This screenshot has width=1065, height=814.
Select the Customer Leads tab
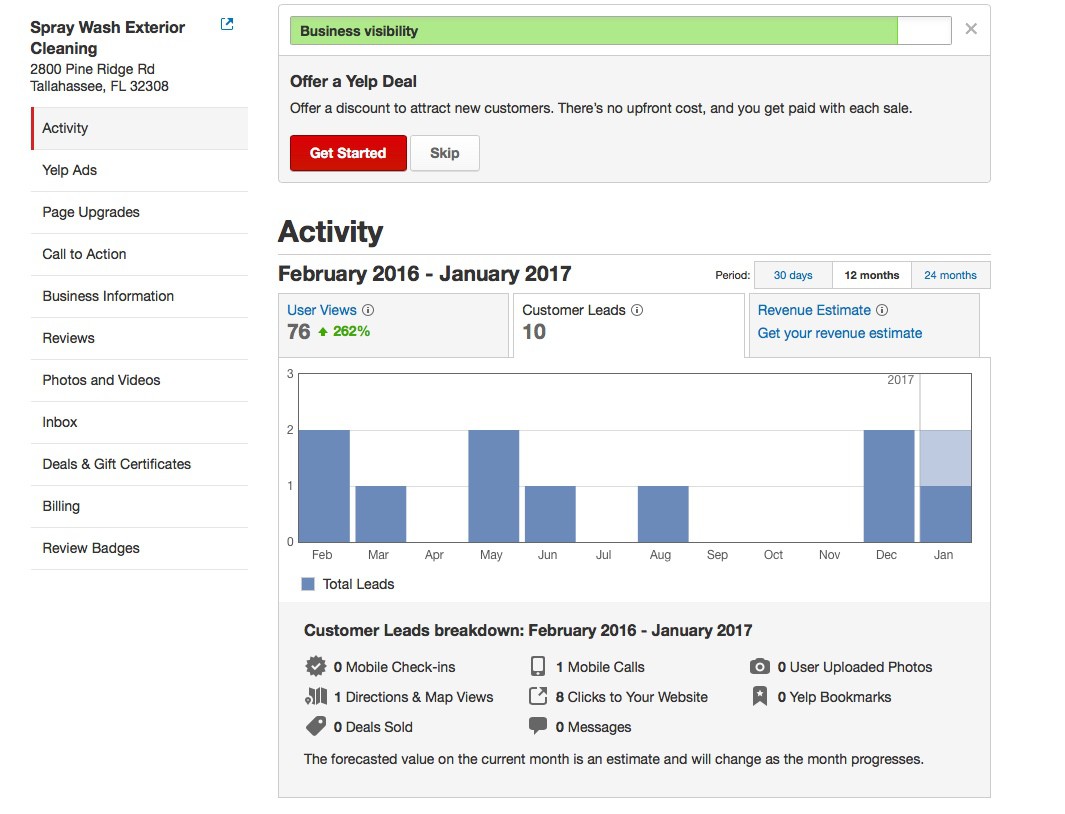pyautogui.click(x=629, y=325)
